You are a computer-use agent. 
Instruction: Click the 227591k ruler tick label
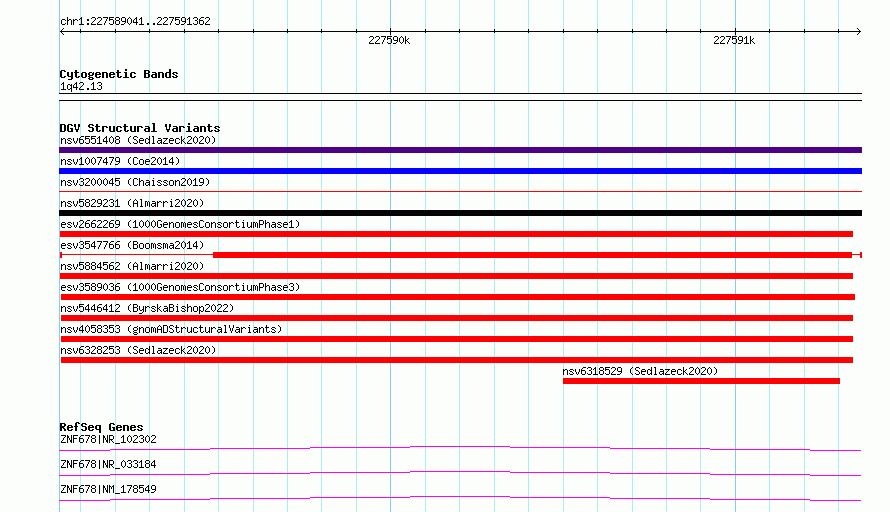[734, 40]
